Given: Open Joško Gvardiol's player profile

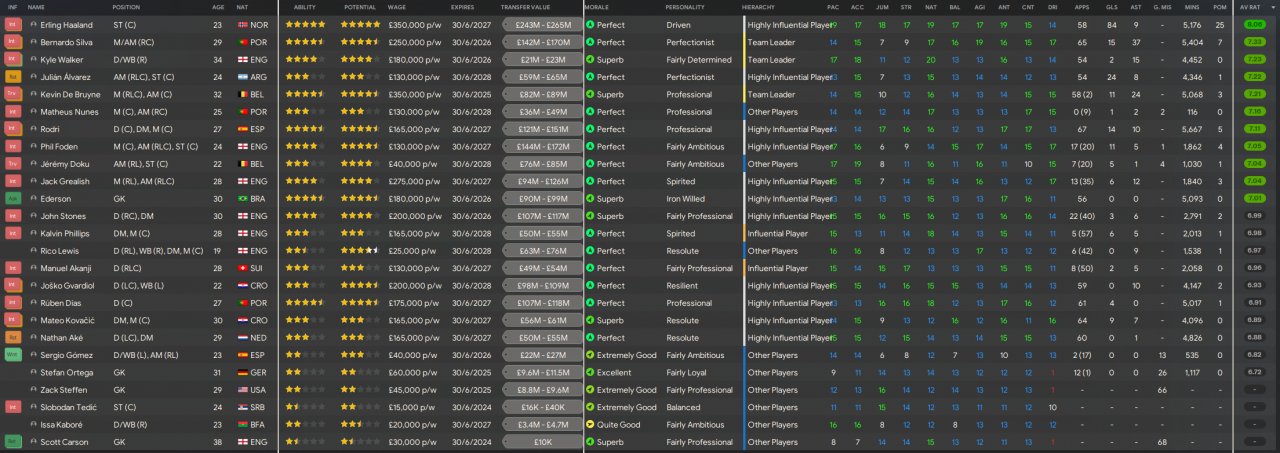Looking at the screenshot, I should click(67, 285).
